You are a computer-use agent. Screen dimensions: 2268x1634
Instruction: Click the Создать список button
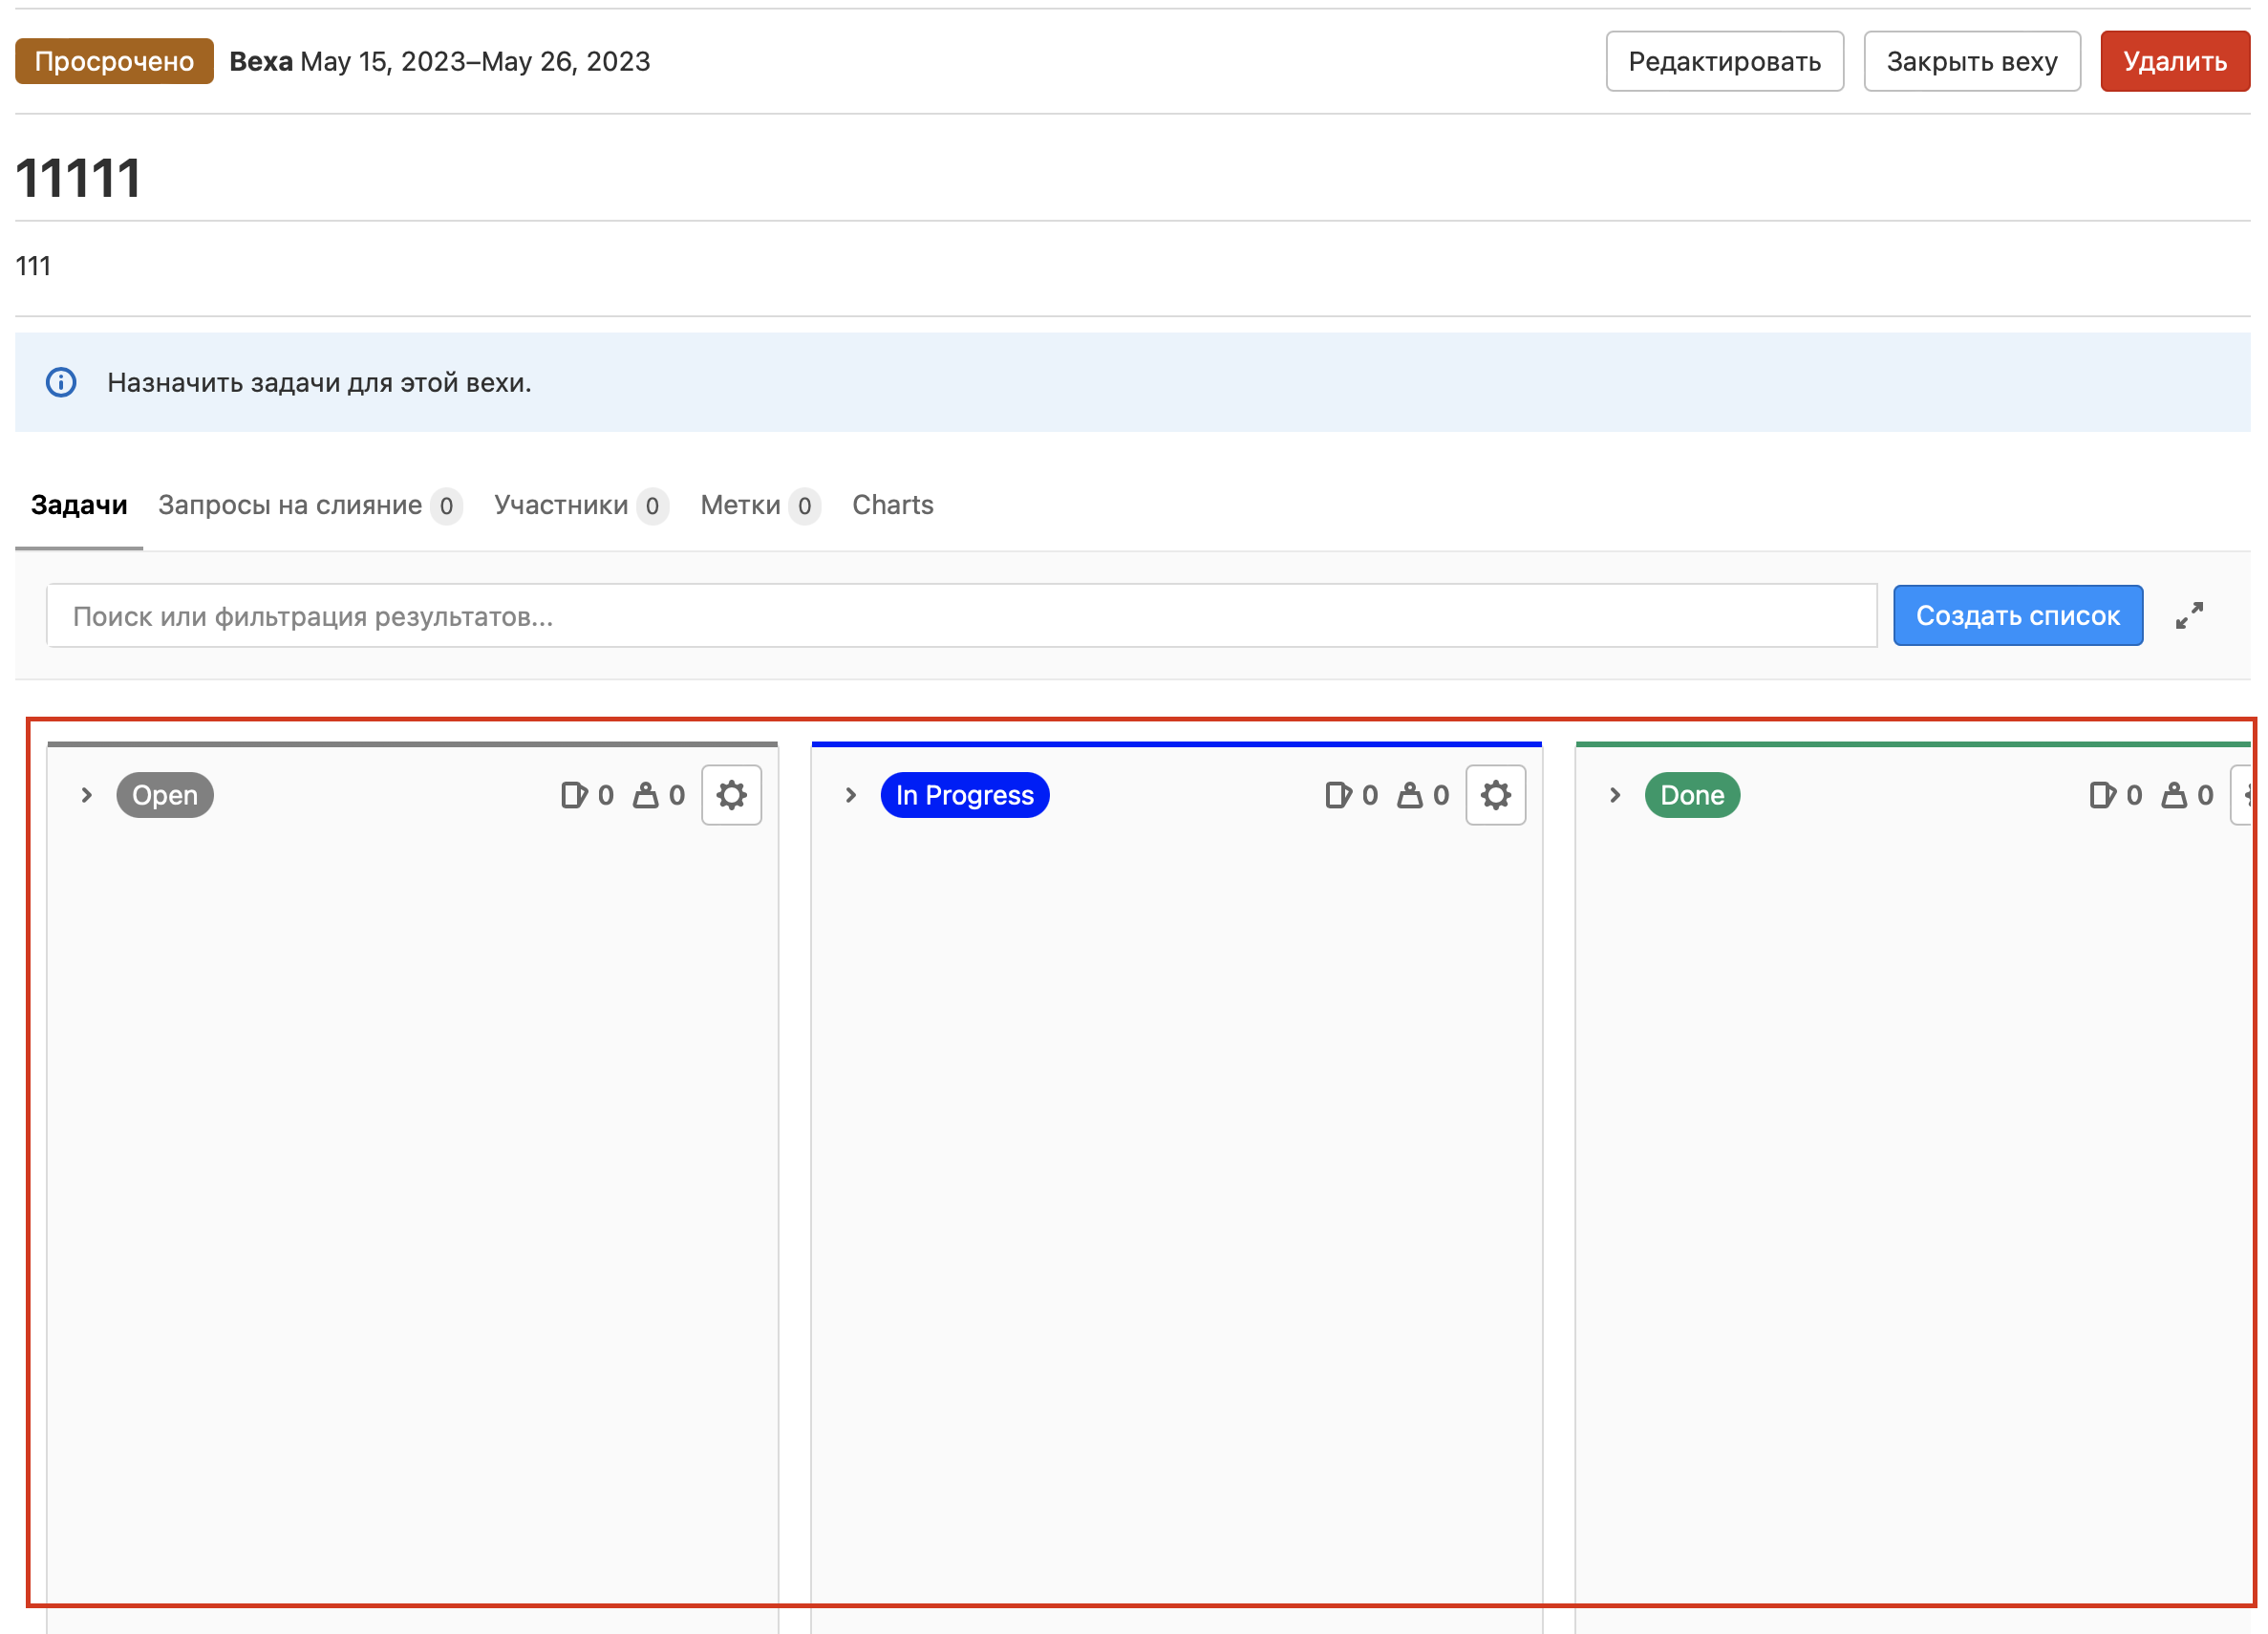click(2017, 616)
